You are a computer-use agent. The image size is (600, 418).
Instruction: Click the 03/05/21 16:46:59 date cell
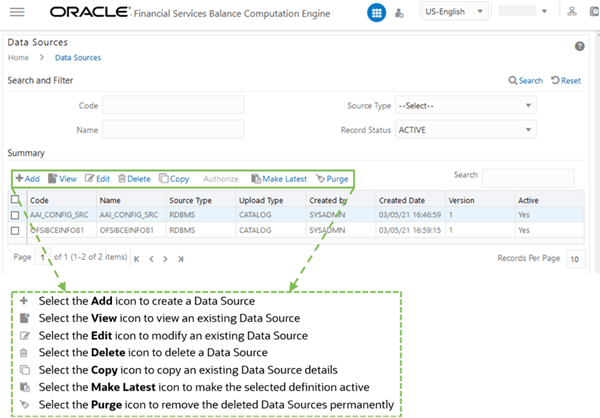410,215
